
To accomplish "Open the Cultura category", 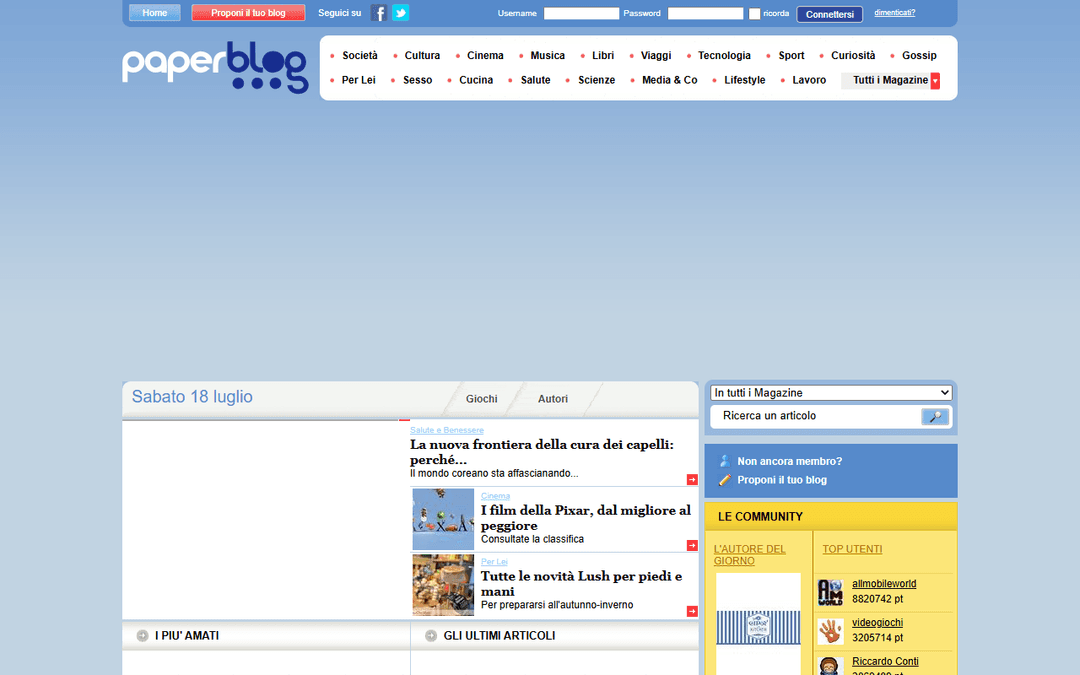I will click(x=422, y=56).
